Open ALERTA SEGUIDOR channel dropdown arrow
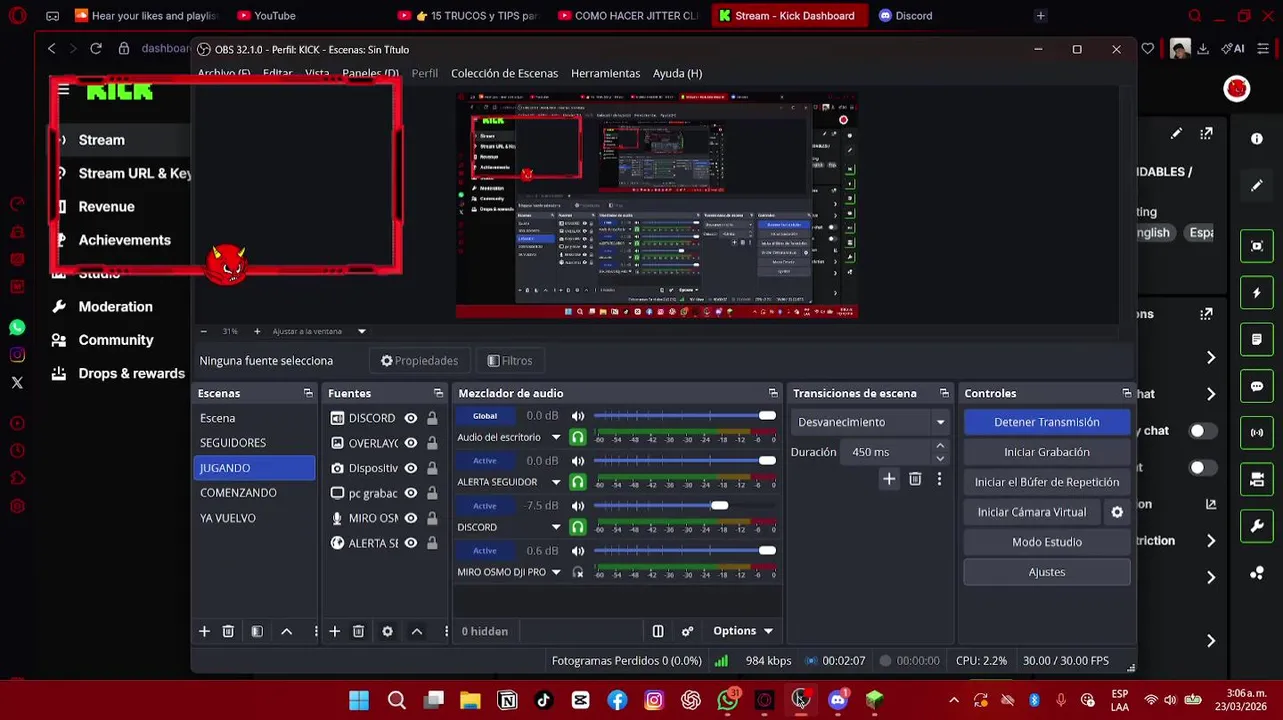Viewport: 1283px width, 720px height. 556,482
